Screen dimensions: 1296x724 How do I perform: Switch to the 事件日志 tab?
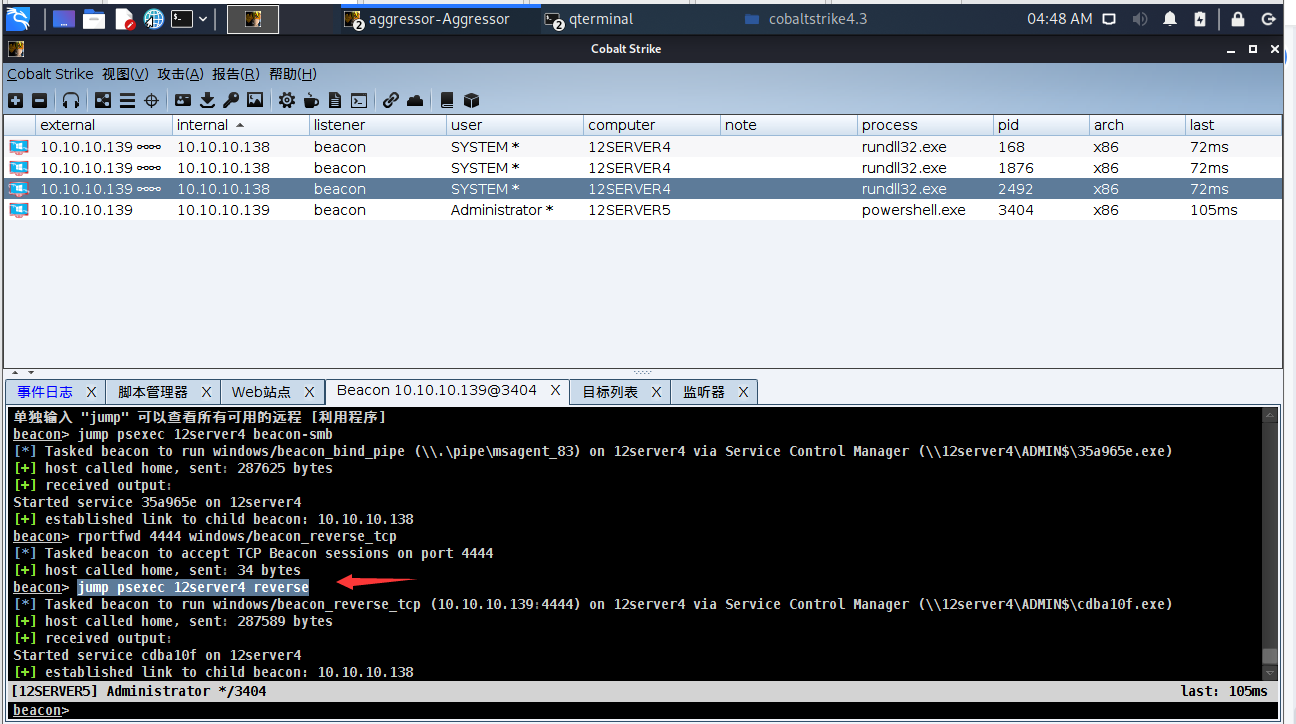pyautogui.click(x=45, y=392)
